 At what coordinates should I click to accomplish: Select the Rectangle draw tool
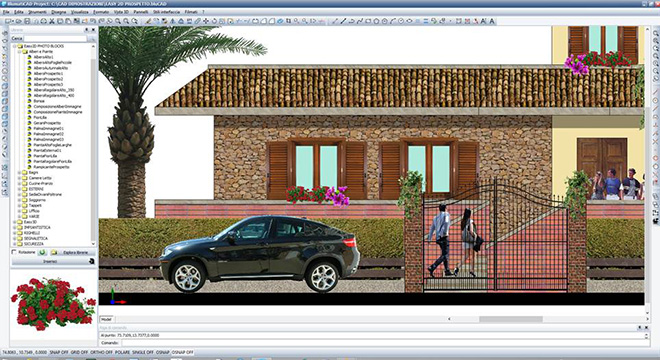coord(367,21)
